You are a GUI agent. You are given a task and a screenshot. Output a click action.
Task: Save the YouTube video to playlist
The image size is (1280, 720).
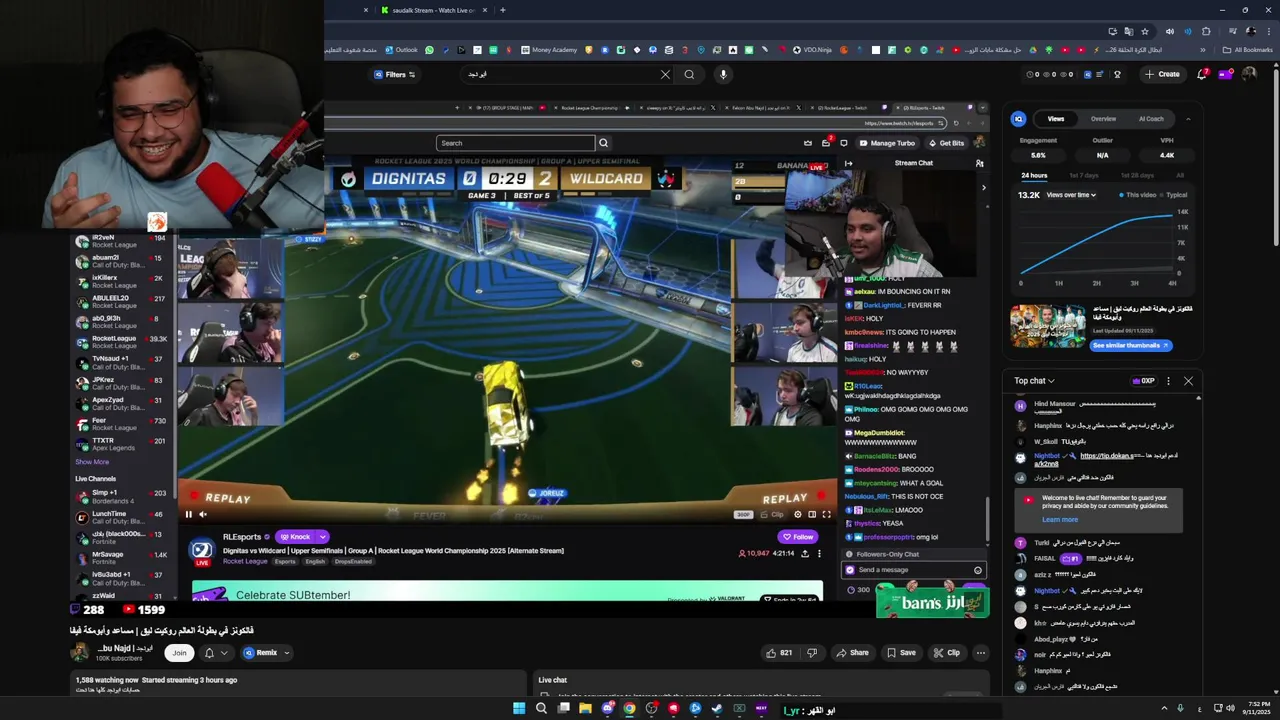900,653
